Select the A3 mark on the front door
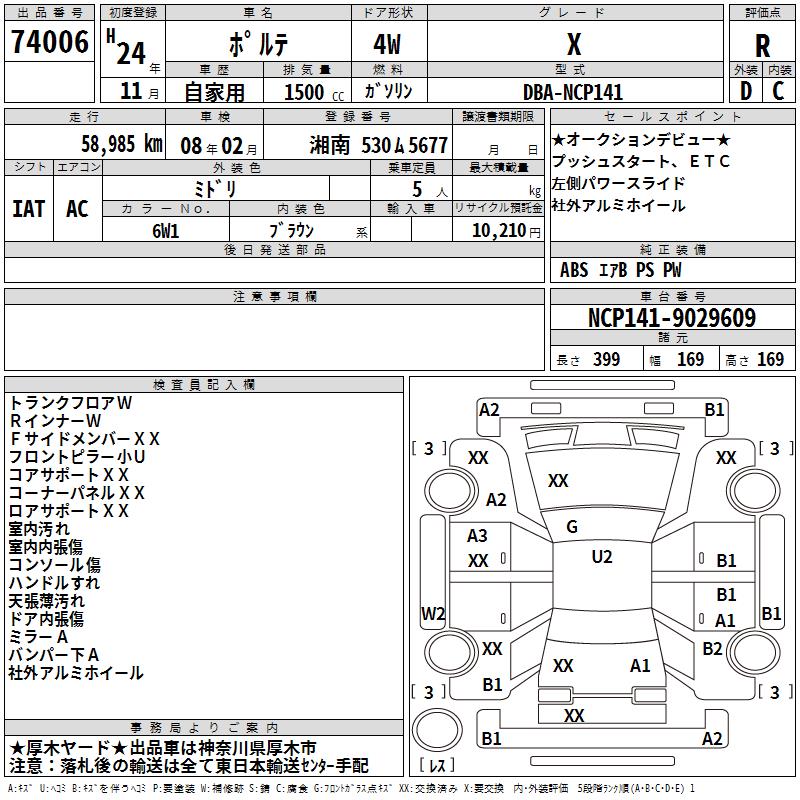This screenshot has width=800, height=800. [x=478, y=536]
